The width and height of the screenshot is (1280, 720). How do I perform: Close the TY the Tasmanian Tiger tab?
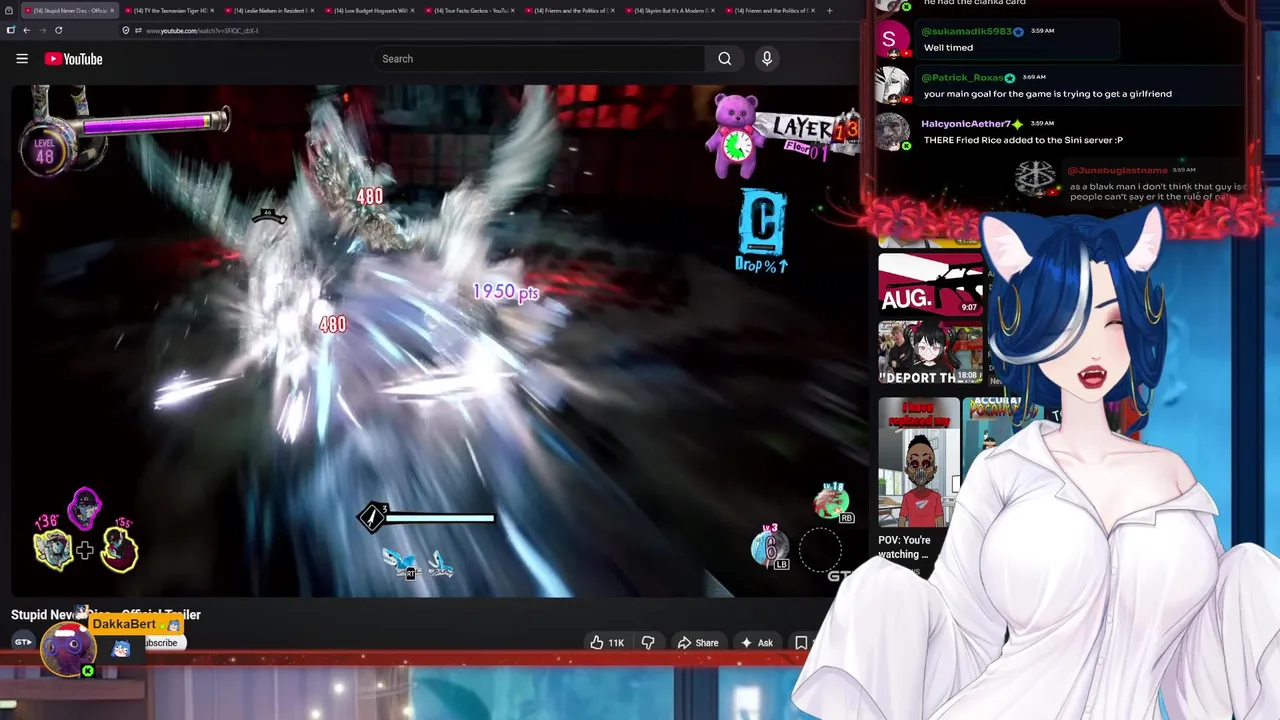pyautogui.click(x=213, y=10)
